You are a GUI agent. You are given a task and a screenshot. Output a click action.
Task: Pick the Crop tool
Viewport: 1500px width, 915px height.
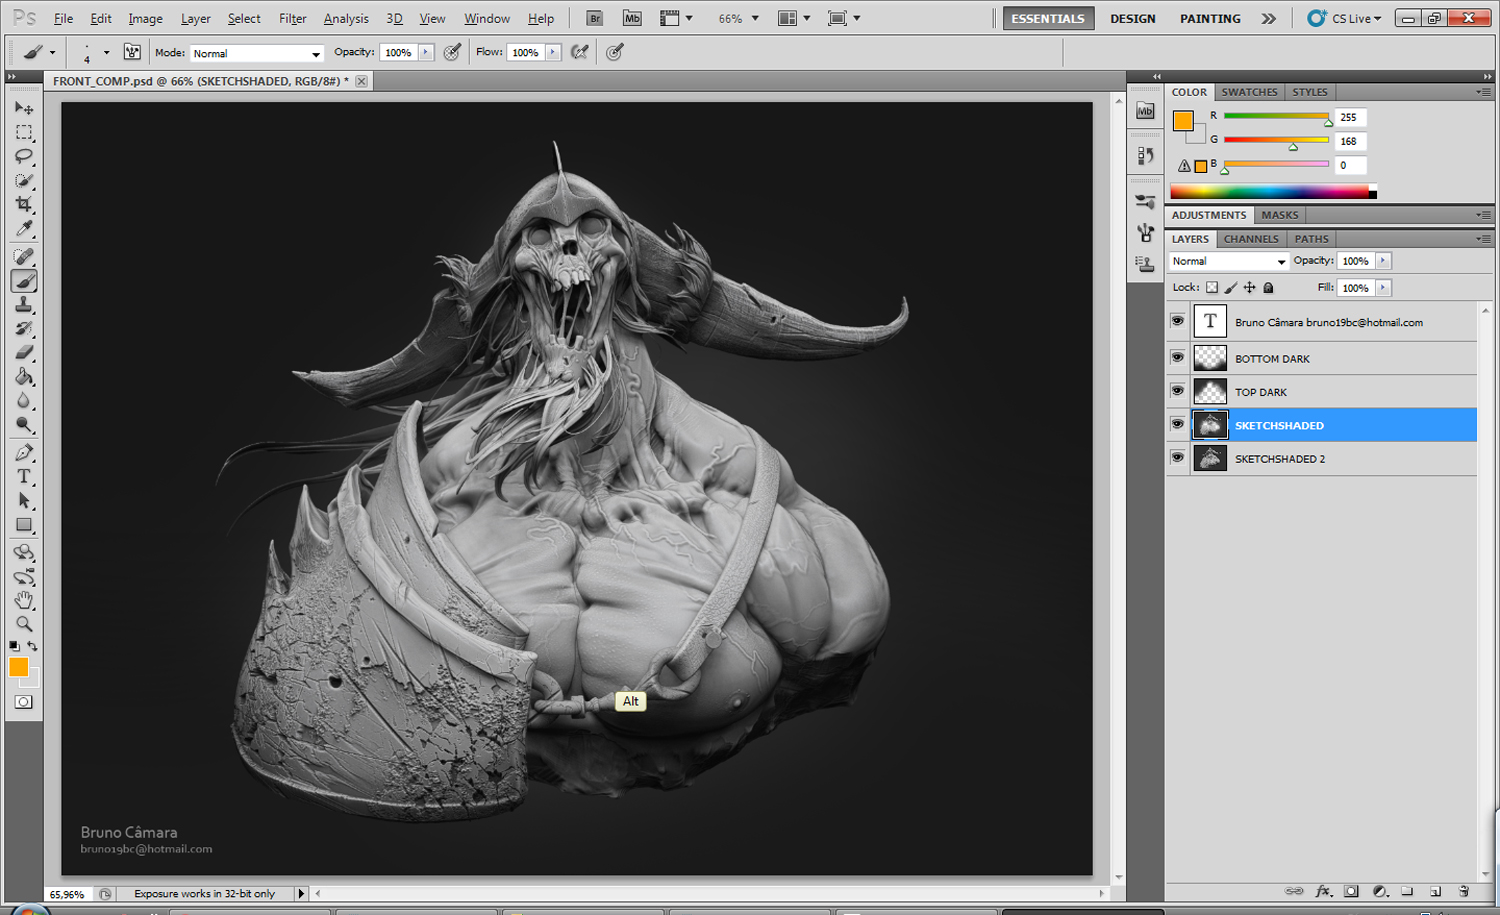pyautogui.click(x=24, y=204)
